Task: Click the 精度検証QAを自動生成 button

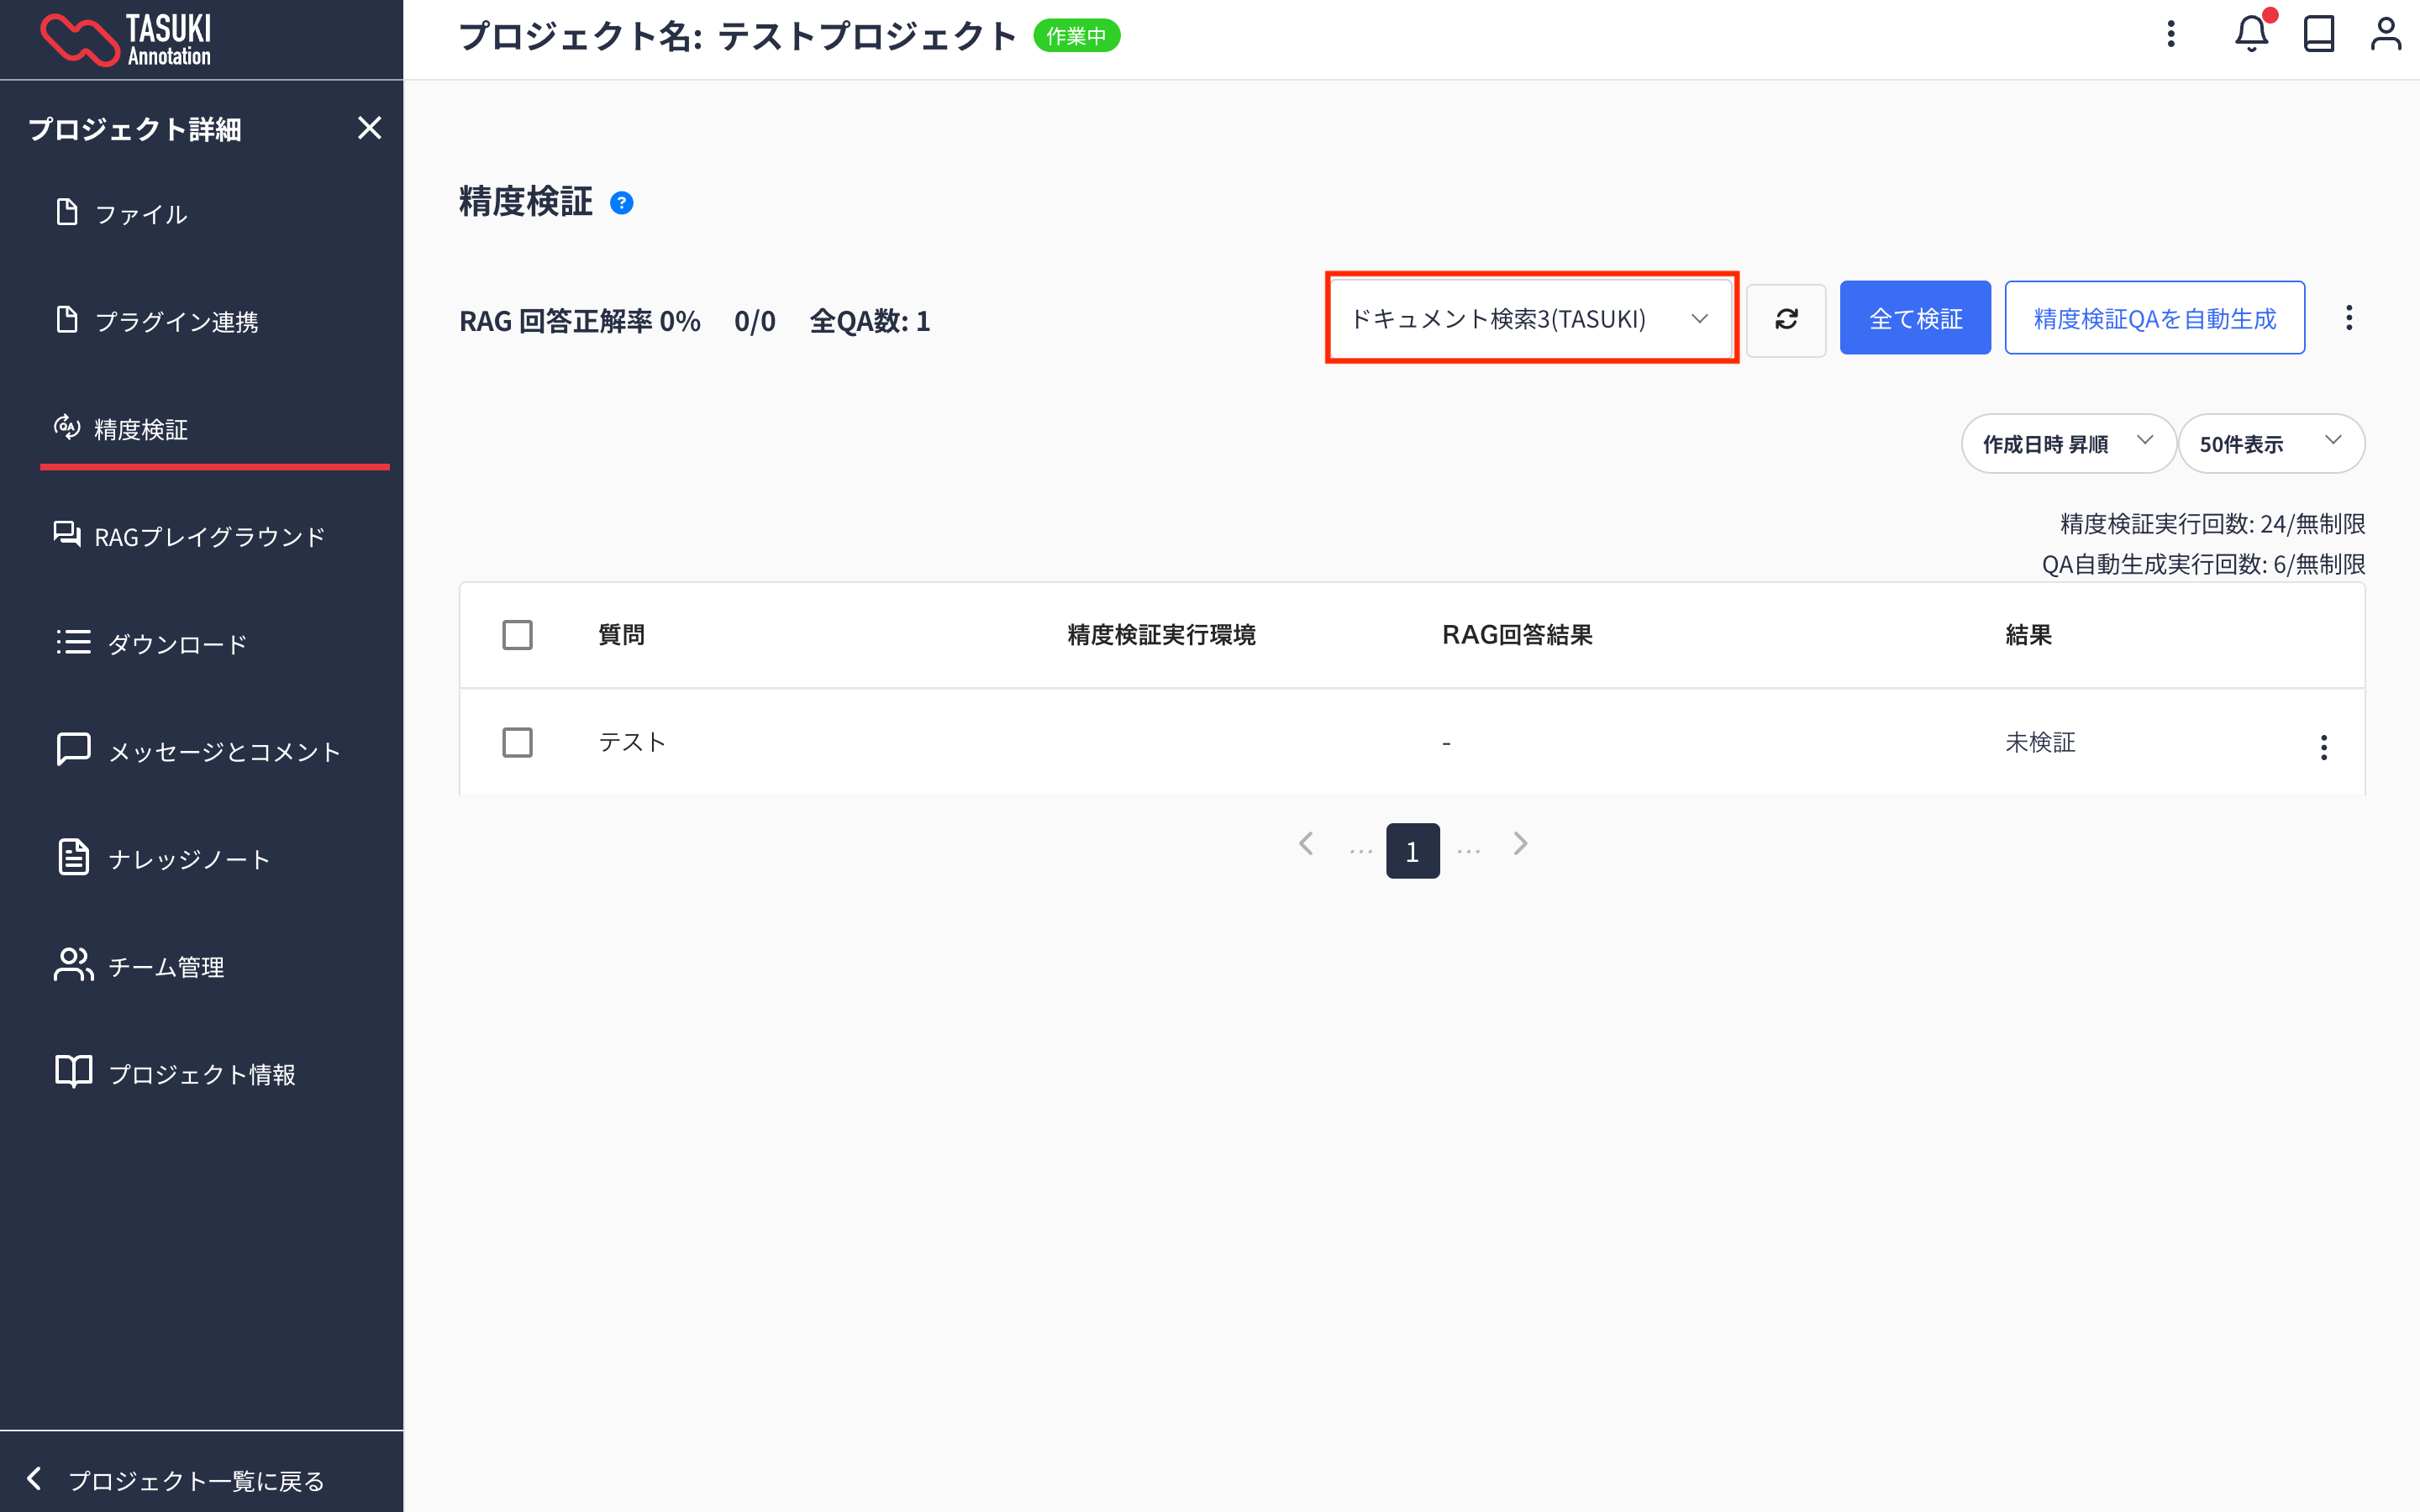Action: click(x=2154, y=319)
